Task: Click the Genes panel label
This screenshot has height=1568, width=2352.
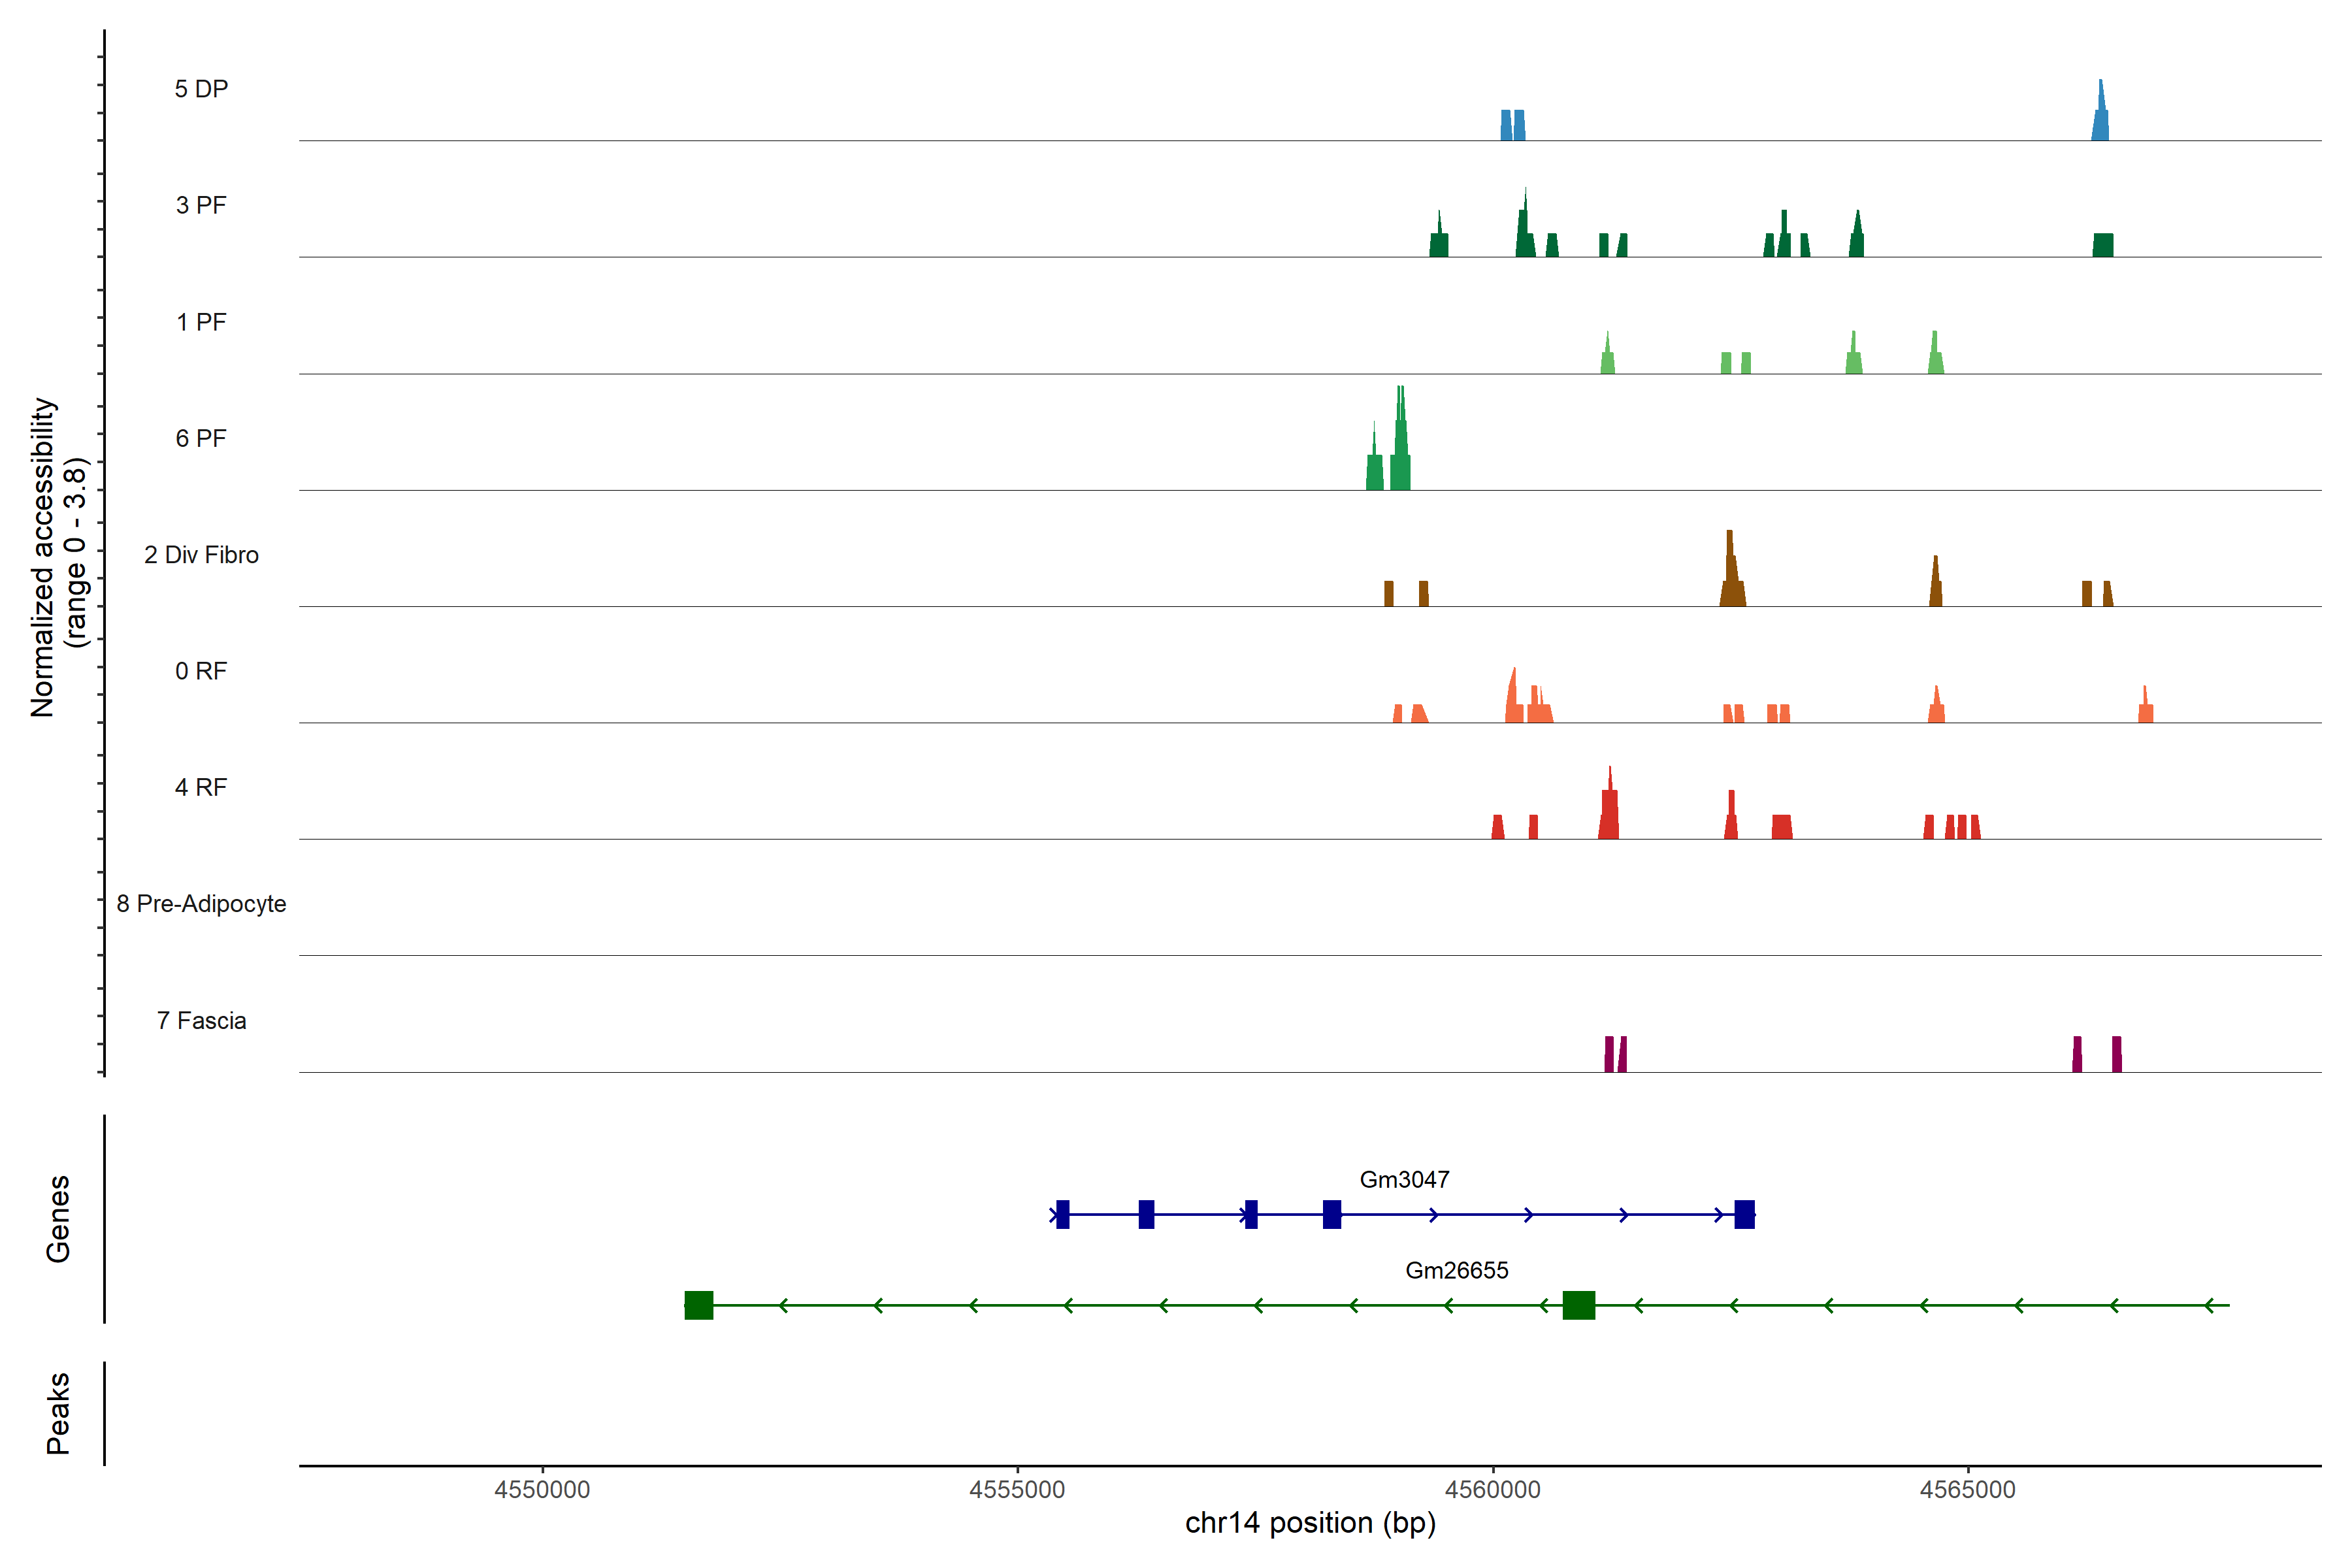Action: point(58,1219)
